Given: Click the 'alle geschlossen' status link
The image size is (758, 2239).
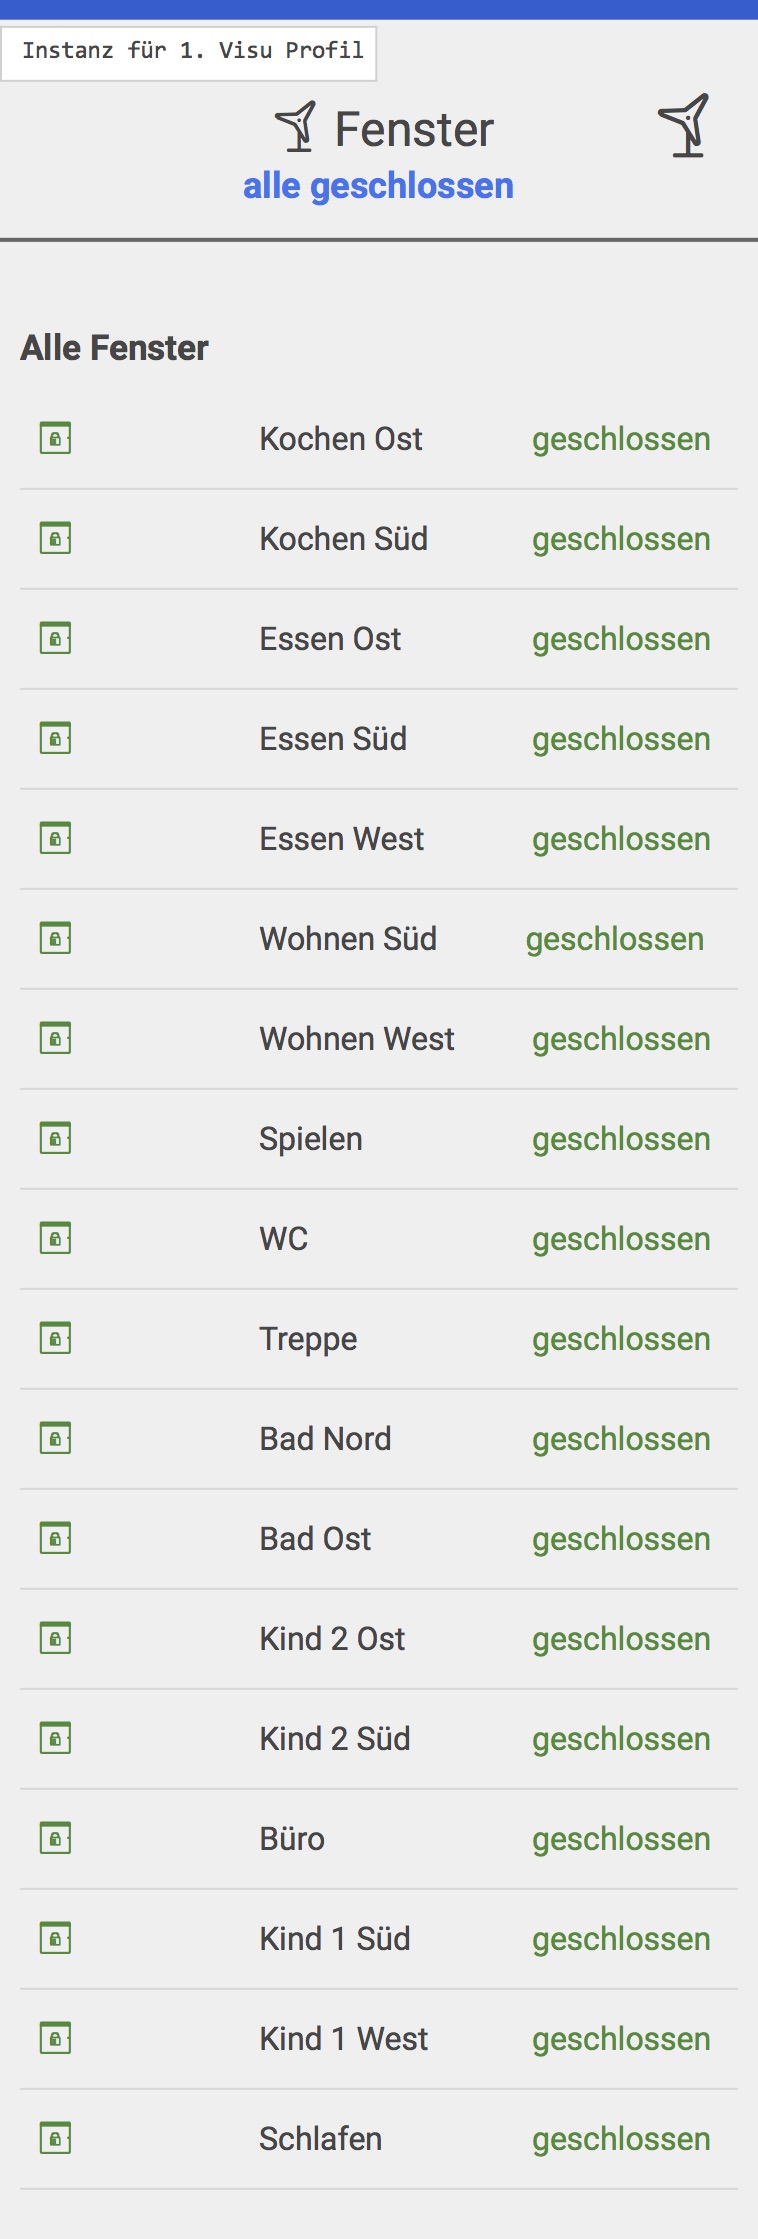Looking at the screenshot, I should tap(378, 186).
